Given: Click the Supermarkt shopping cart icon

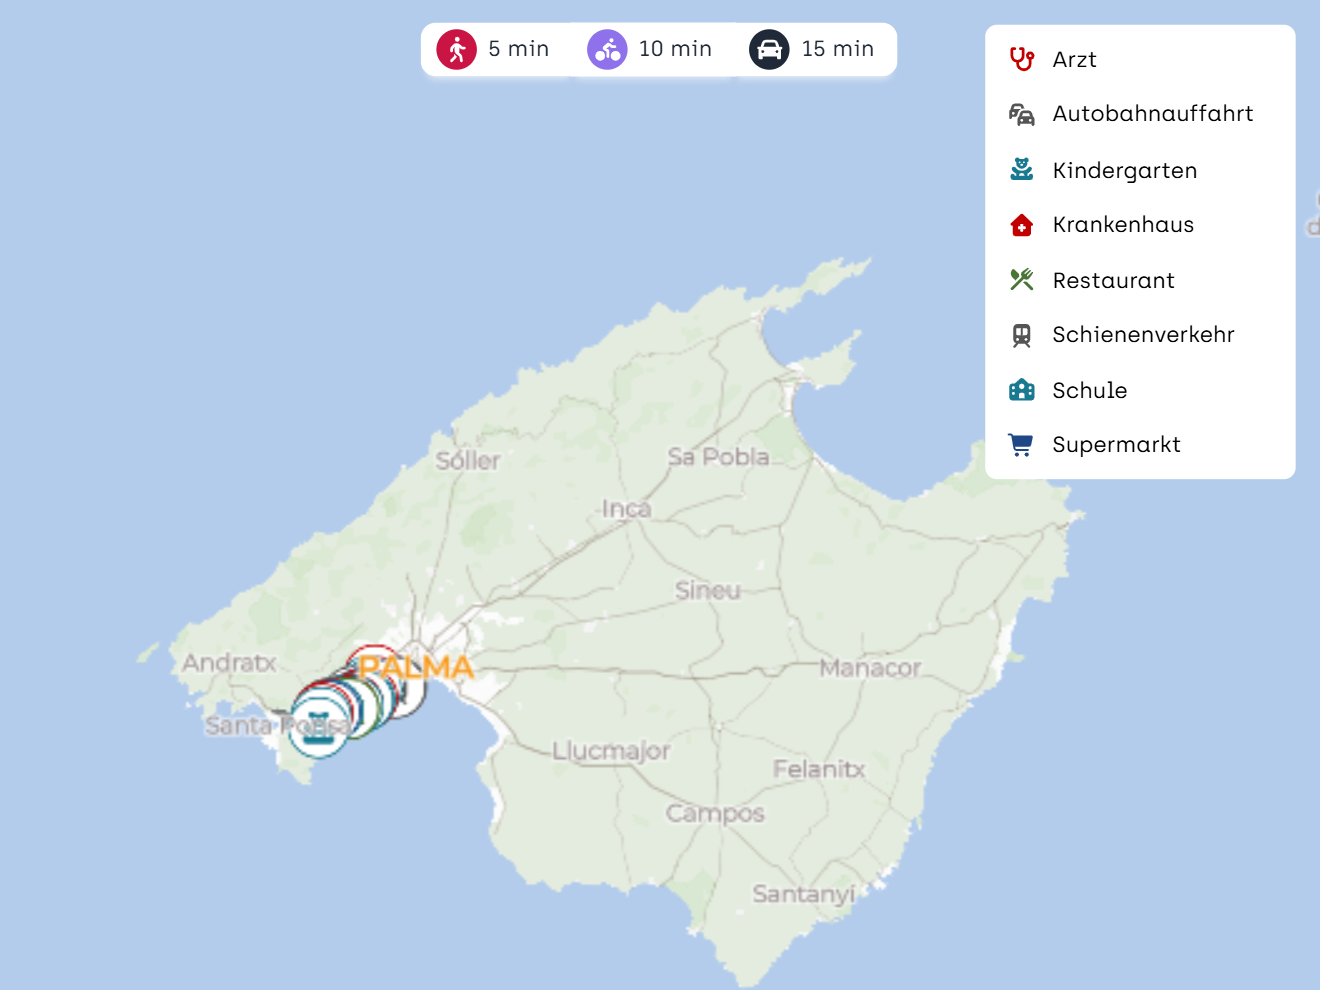Looking at the screenshot, I should pos(1021,445).
